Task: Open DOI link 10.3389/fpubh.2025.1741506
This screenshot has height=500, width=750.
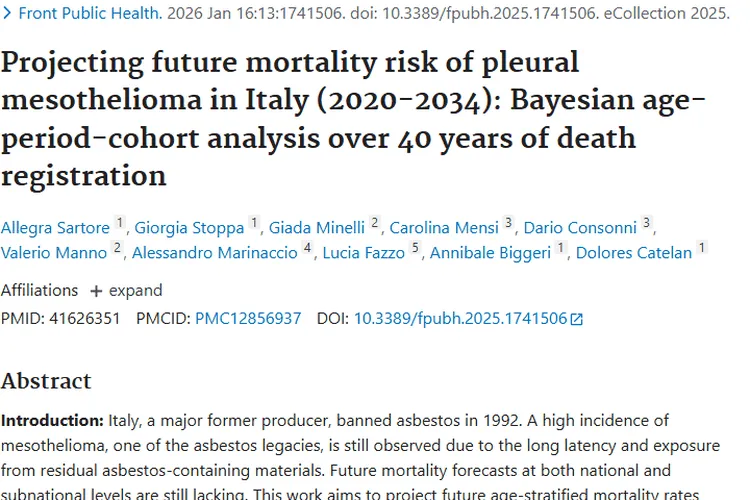Action: 460,318
